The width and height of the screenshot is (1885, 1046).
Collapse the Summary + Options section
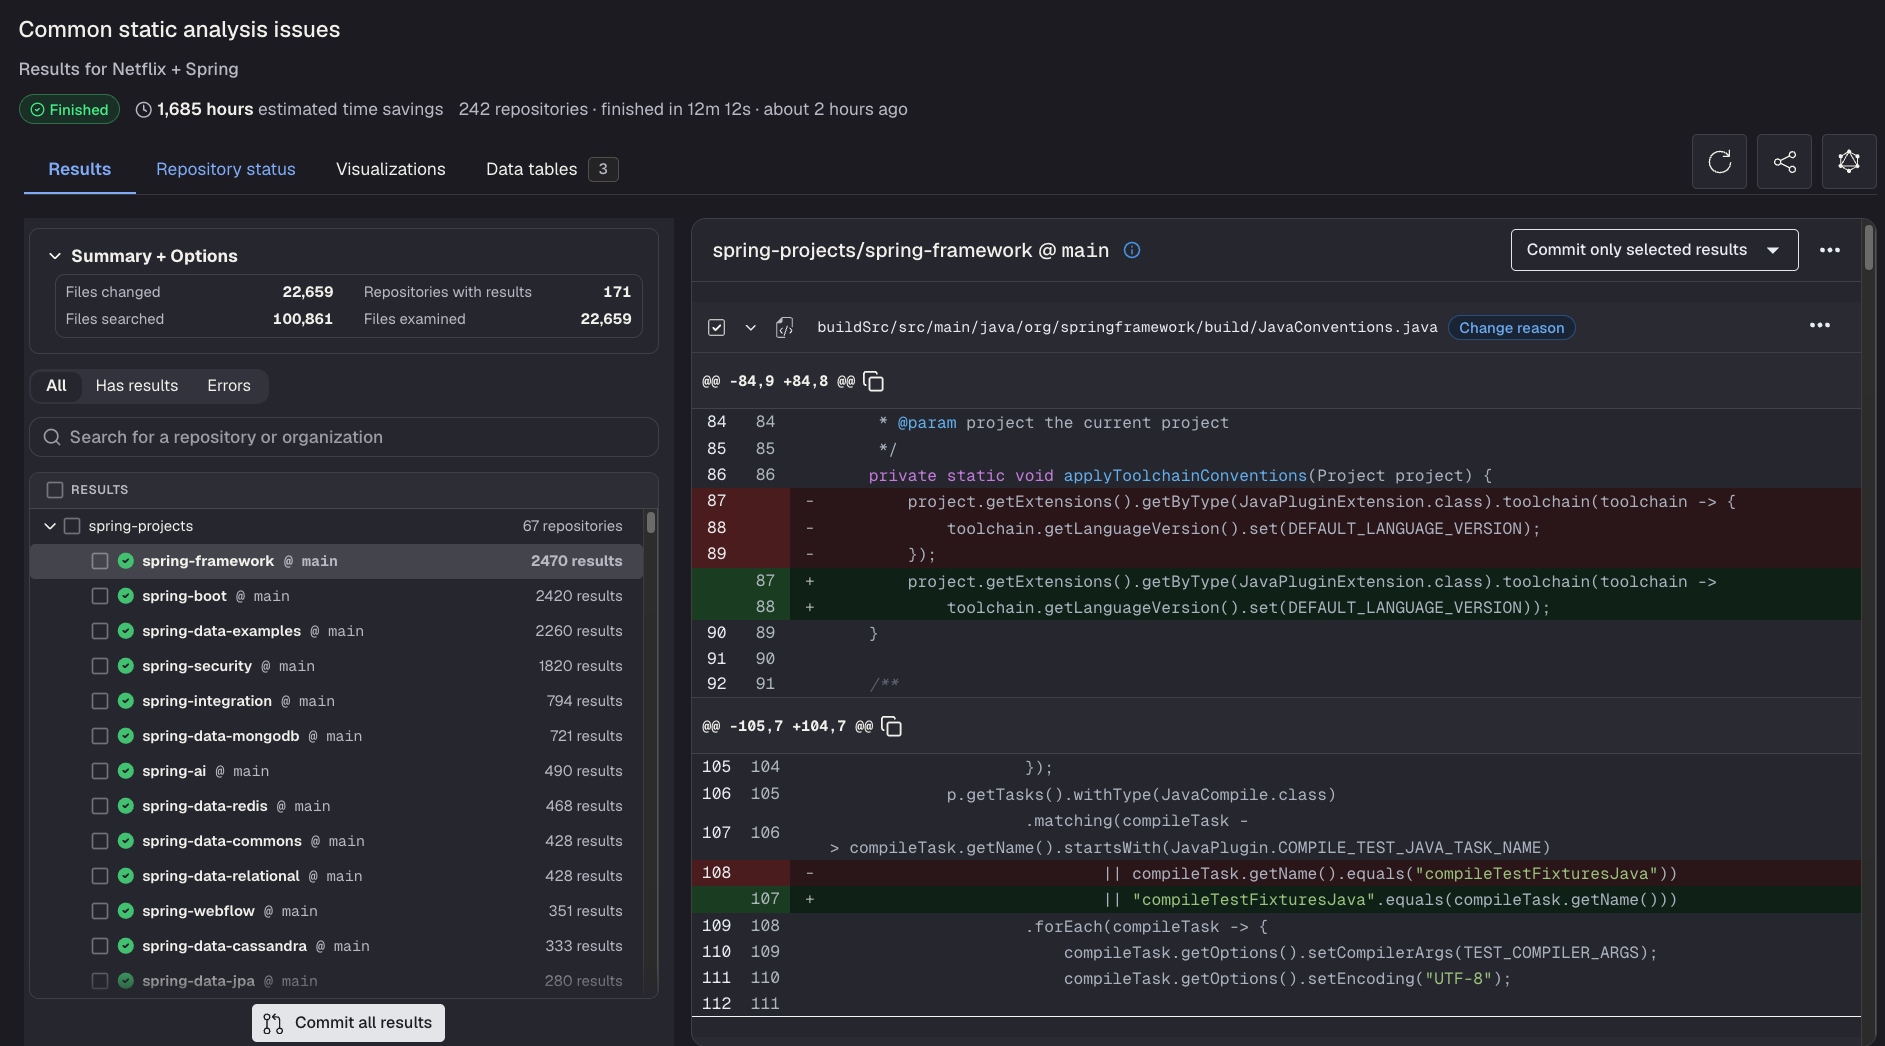point(55,256)
